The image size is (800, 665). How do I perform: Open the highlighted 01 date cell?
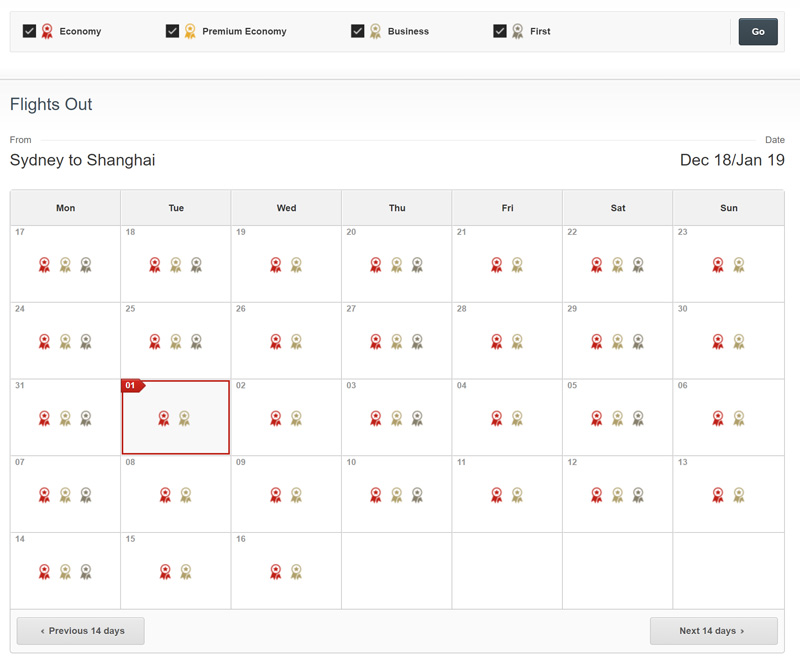pyautogui.click(x=176, y=417)
